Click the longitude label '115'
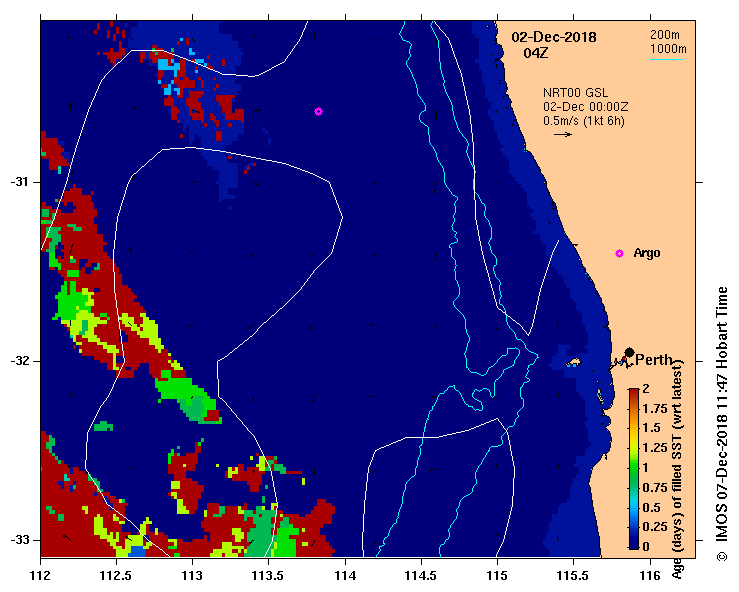This screenshot has width=739, height=592. coord(497,575)
